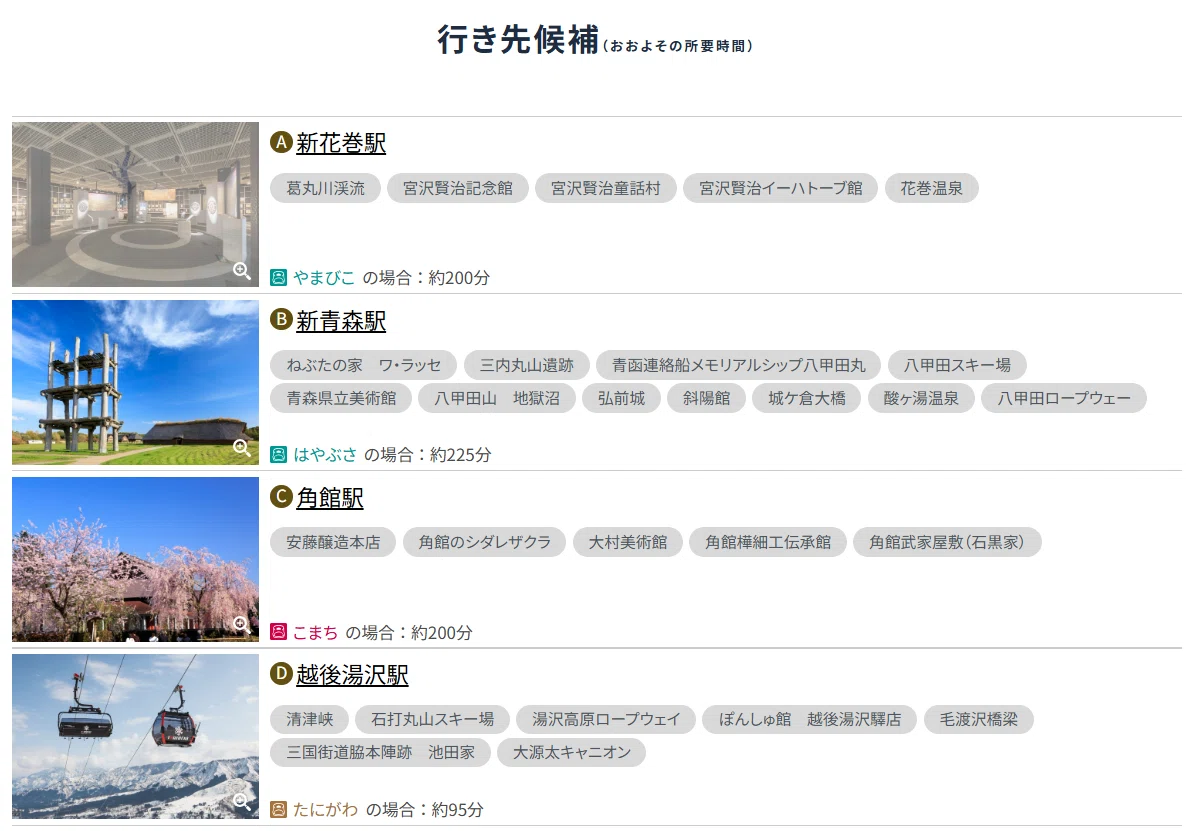This screenshot has width=1194, height=831.
Task: Click magnifier icon on Kakunodate cherry blossom photo
Action: pos(241,625)
